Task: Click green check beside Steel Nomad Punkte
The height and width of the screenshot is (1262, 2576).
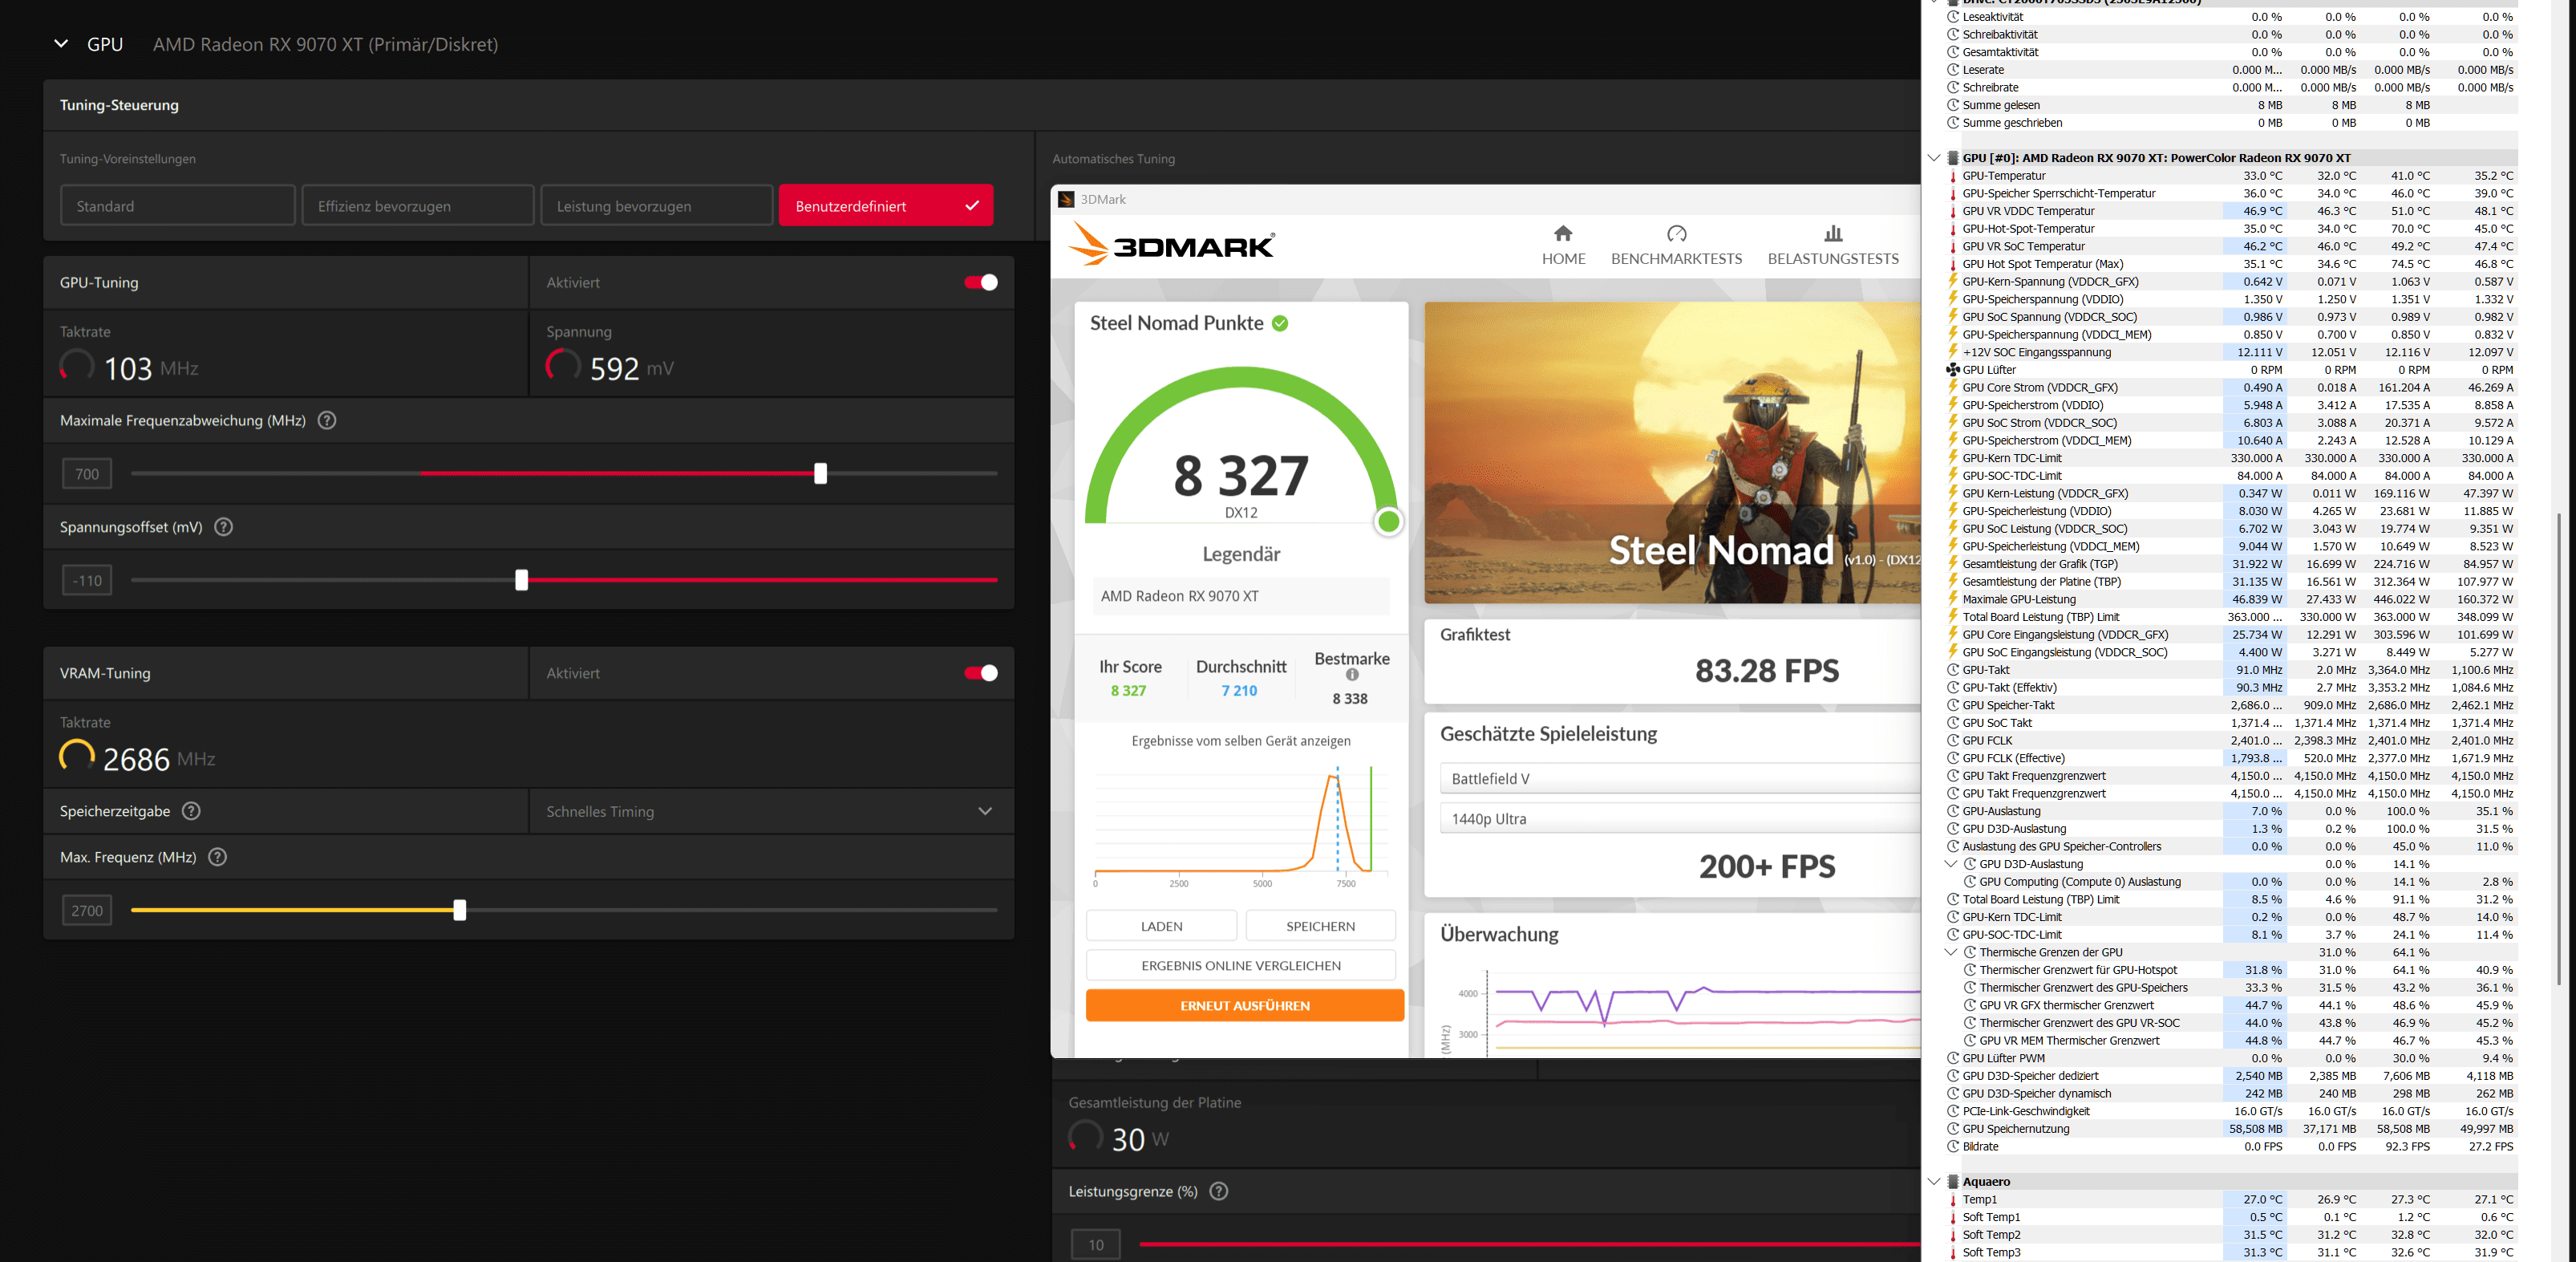Action: click(x=1280, y=323)
